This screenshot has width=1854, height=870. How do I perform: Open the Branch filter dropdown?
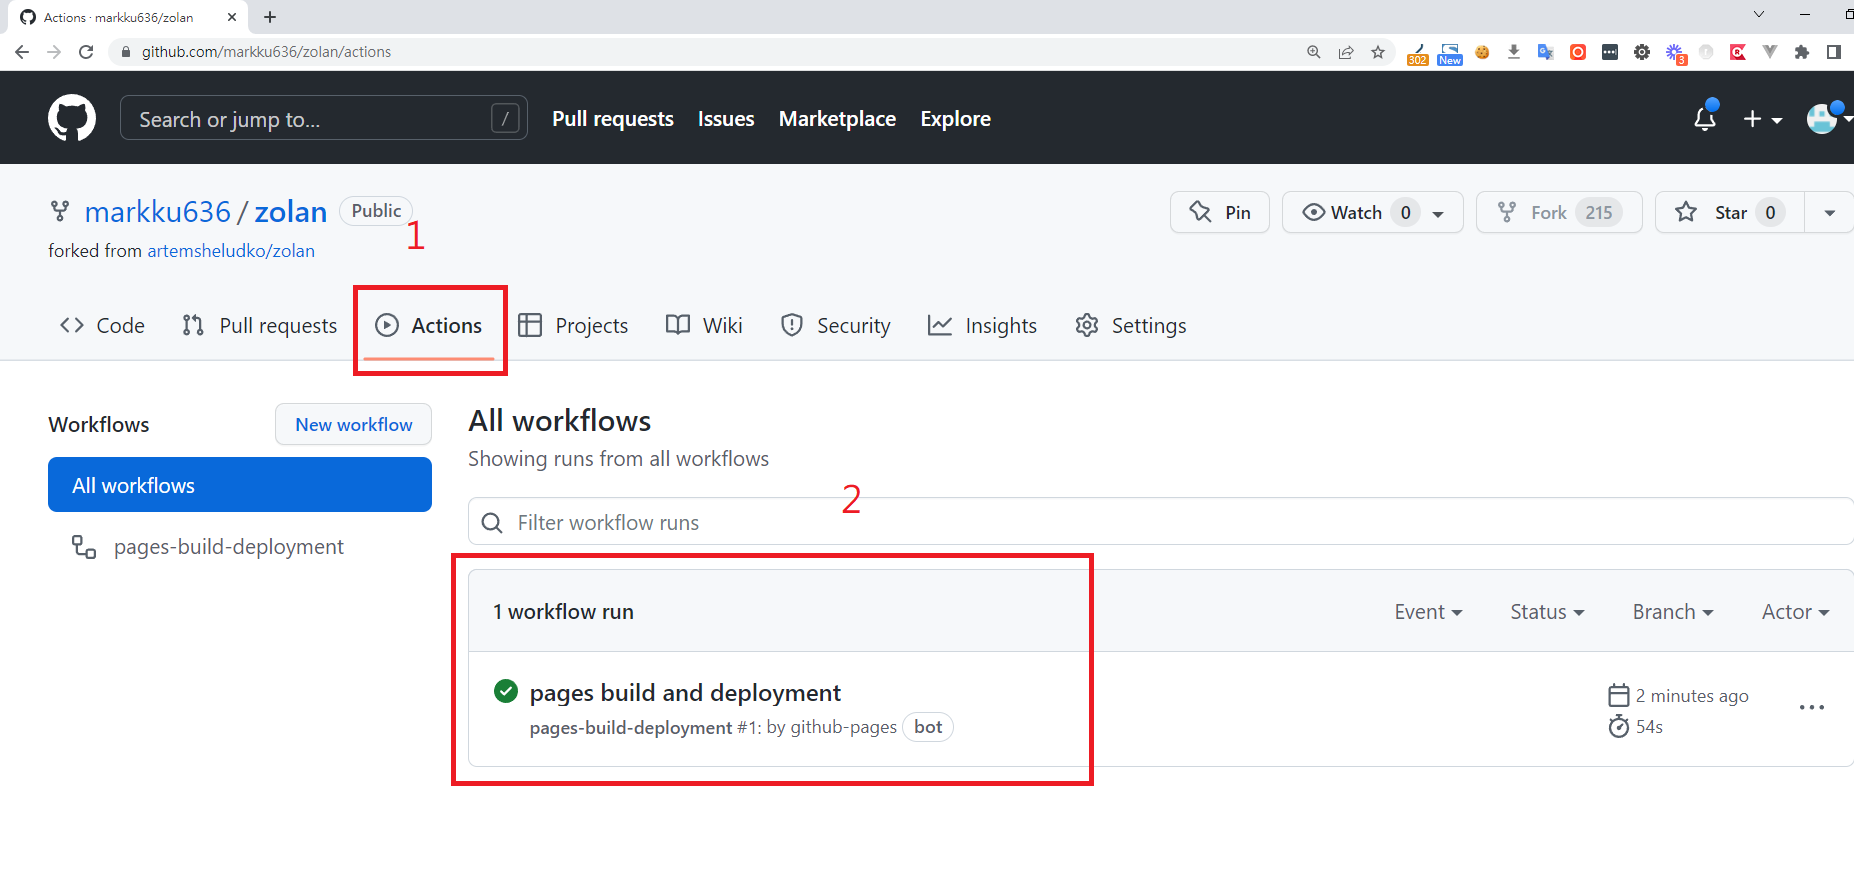click(1673, 612)
